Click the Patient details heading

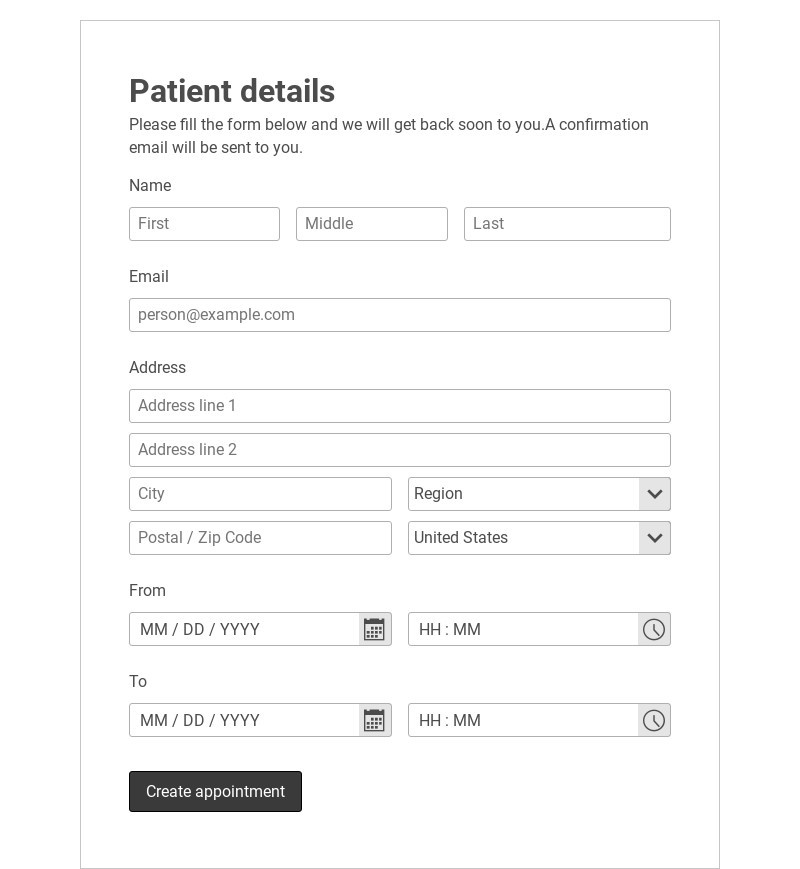[232, 91]
